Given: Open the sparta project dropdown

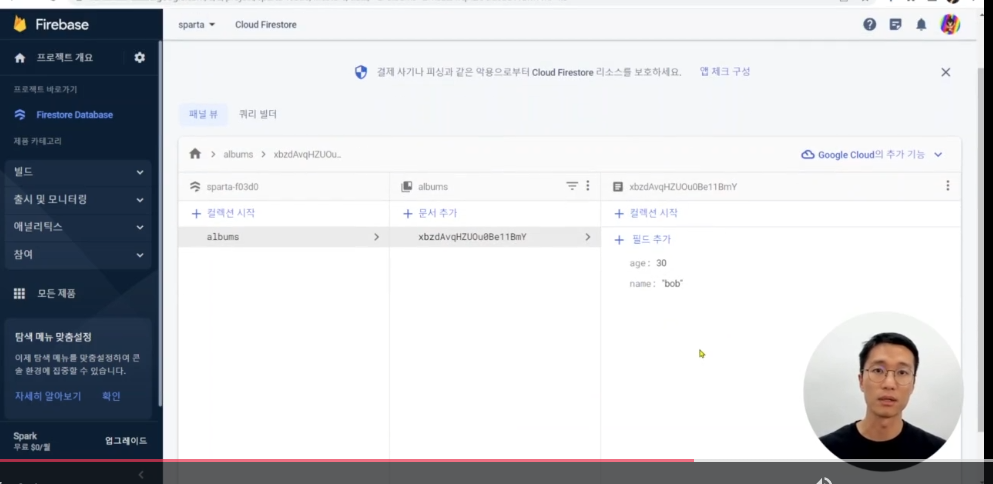Looking at the screenshot, I should [x=197, y=25].
